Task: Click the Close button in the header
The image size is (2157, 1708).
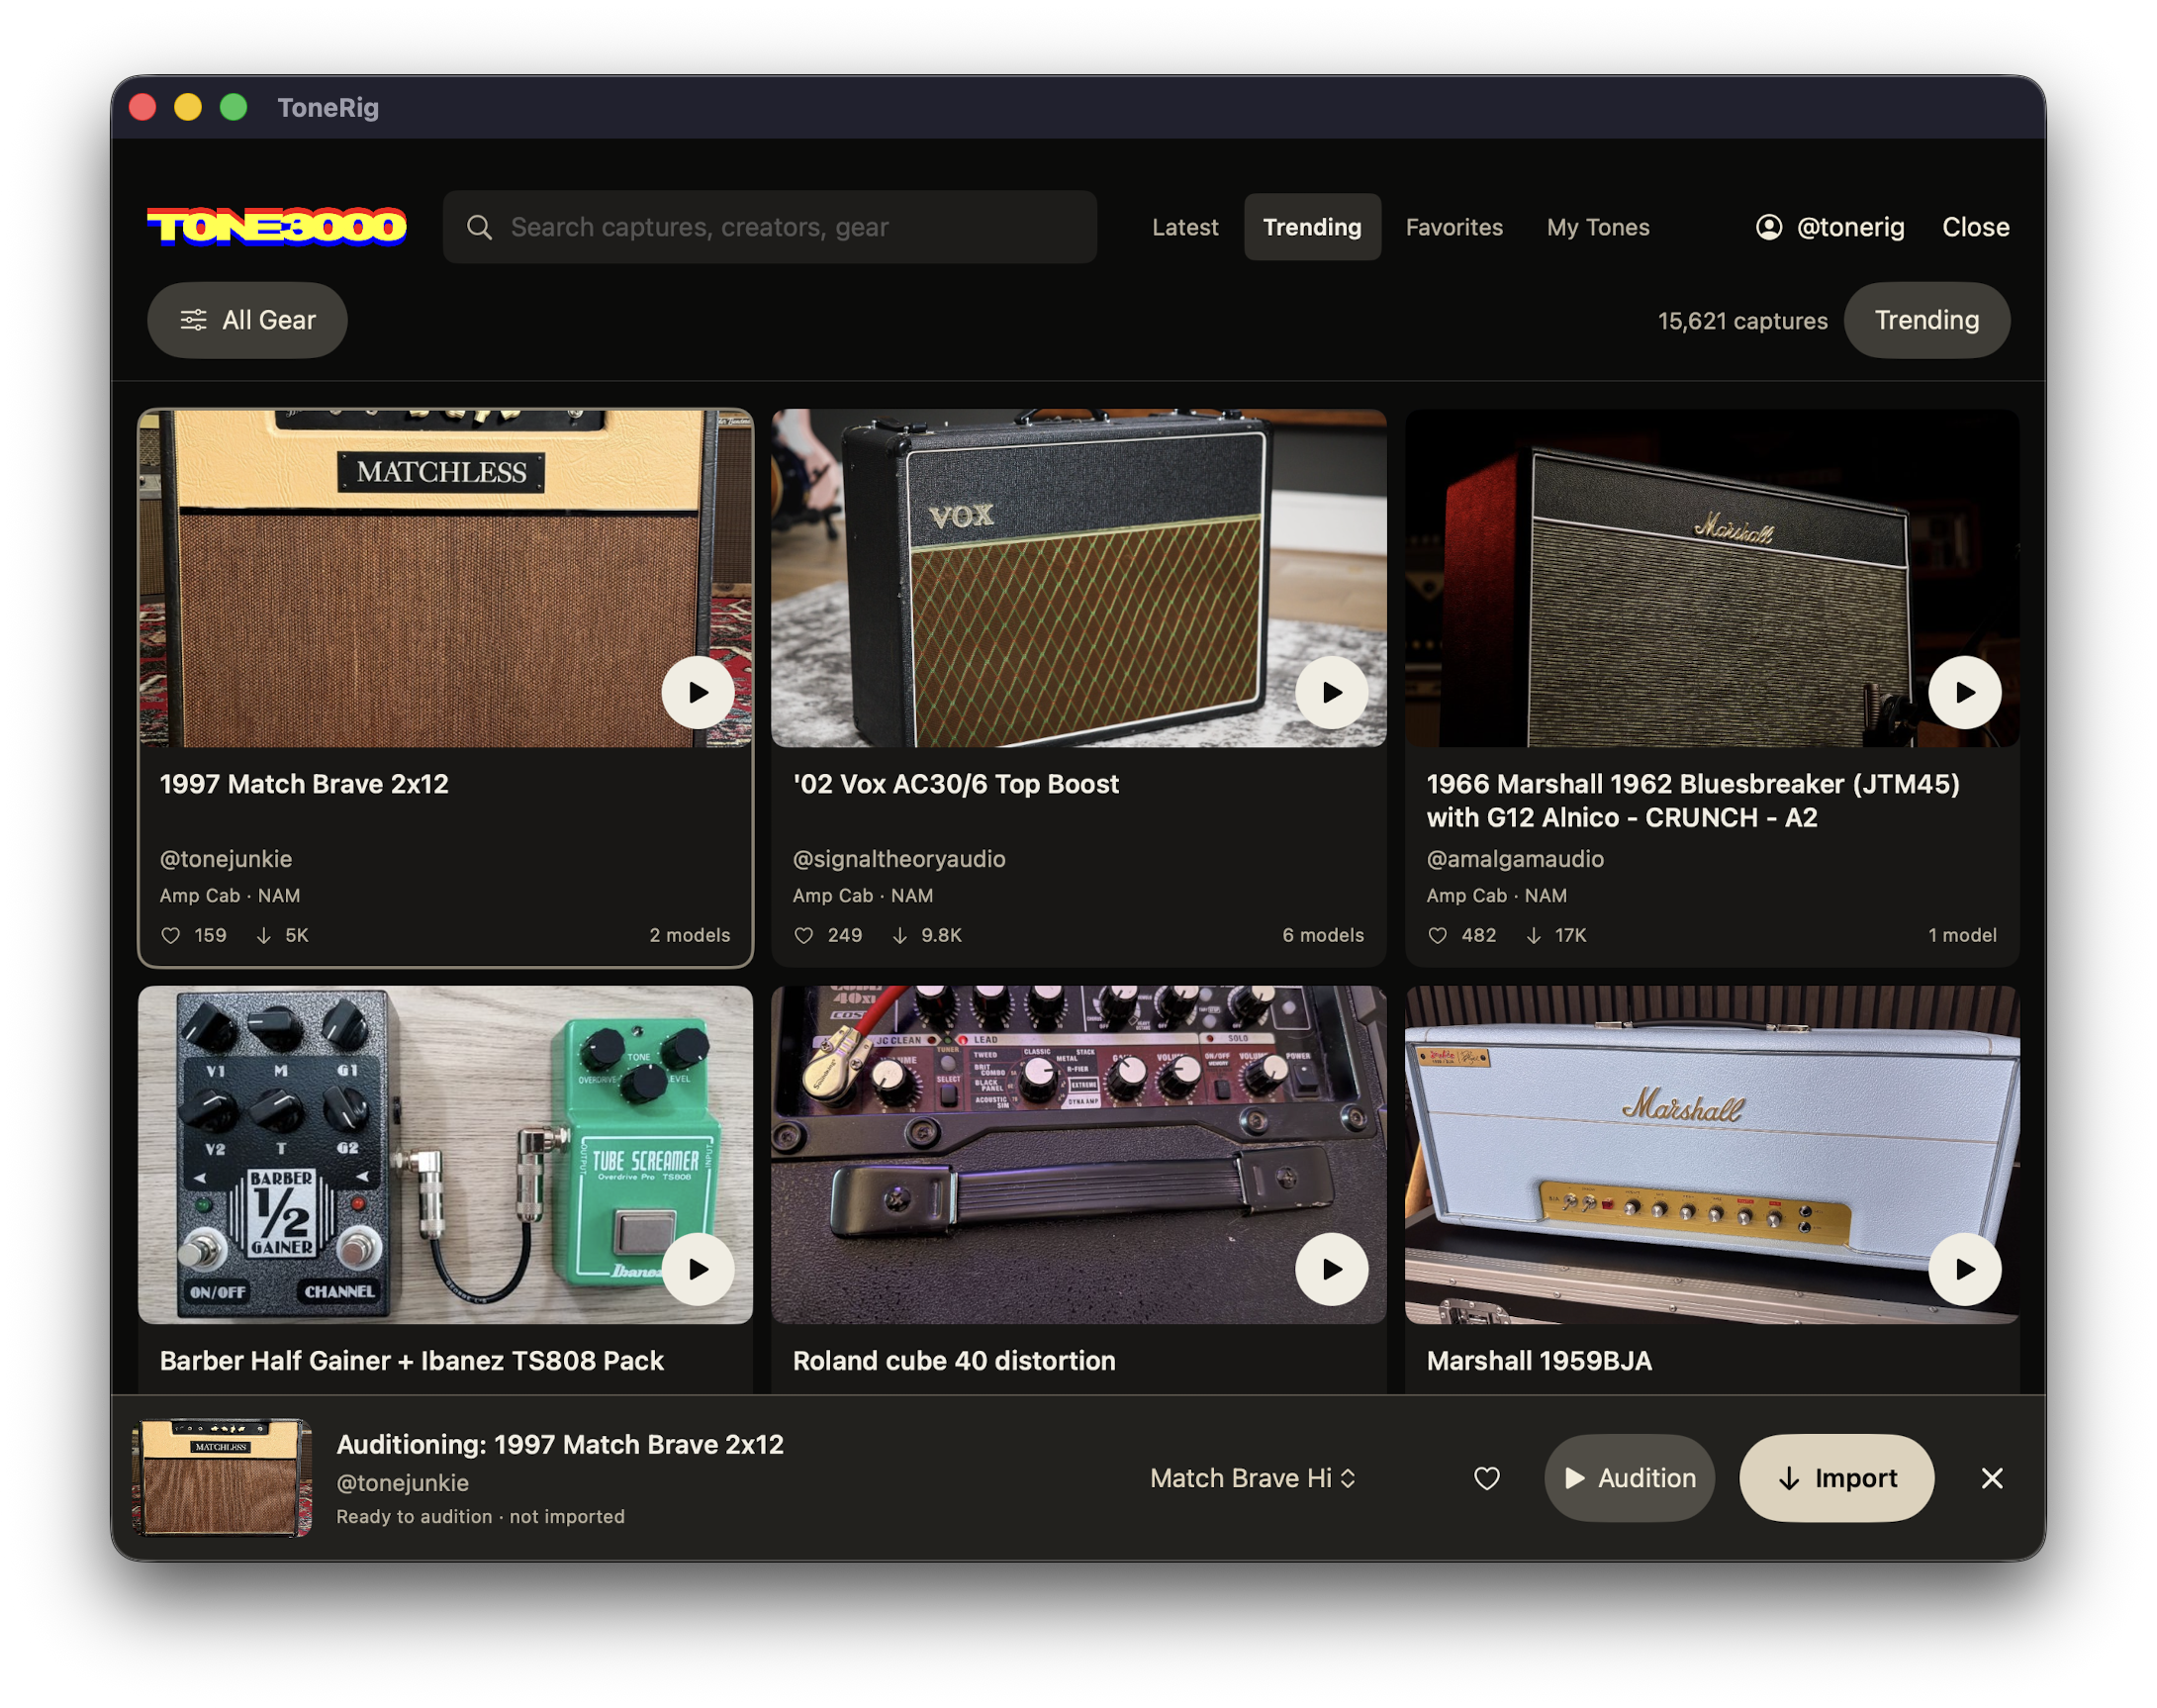Action: pyautogui.click(x=1975, y=227)
